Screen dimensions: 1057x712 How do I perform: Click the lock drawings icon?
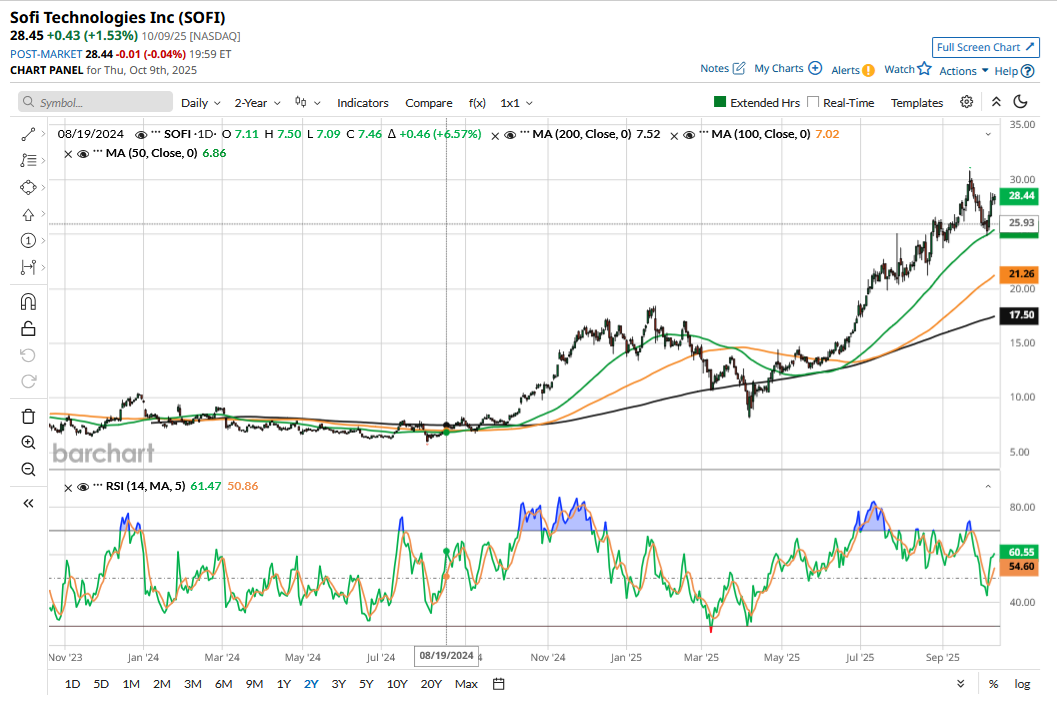click(x=28, y=328)
